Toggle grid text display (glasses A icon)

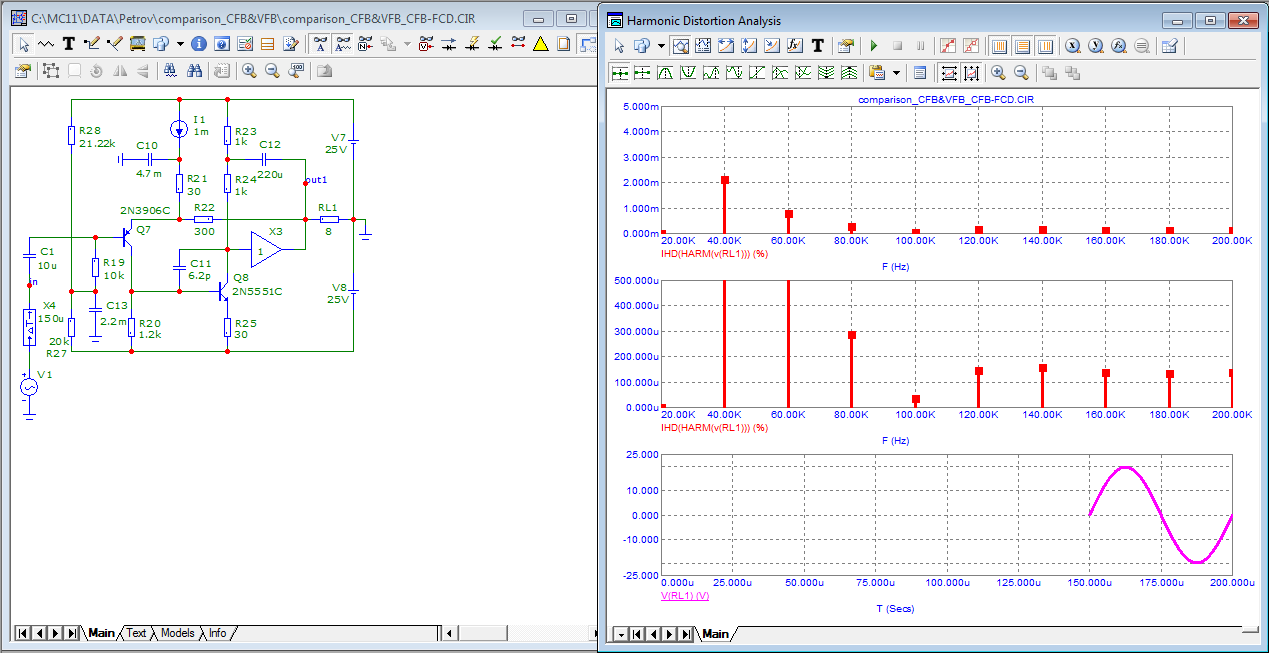coord(320,44)
